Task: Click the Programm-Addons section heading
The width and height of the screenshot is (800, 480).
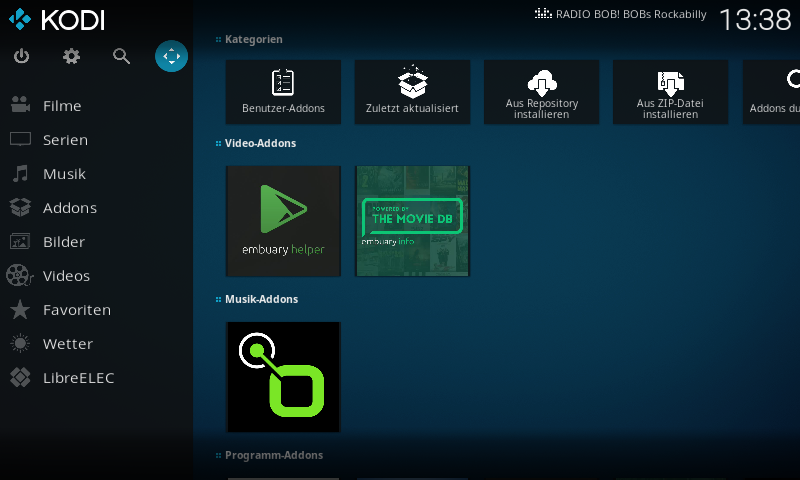Action: tap(274, 456)
